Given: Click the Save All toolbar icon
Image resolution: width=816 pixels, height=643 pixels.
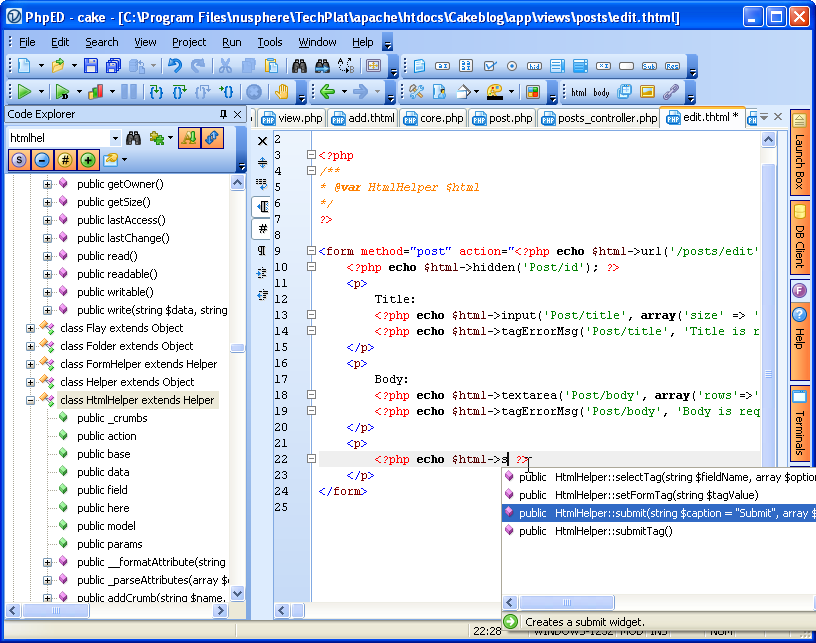Looking at the screenshot, I should click(113, 66).
